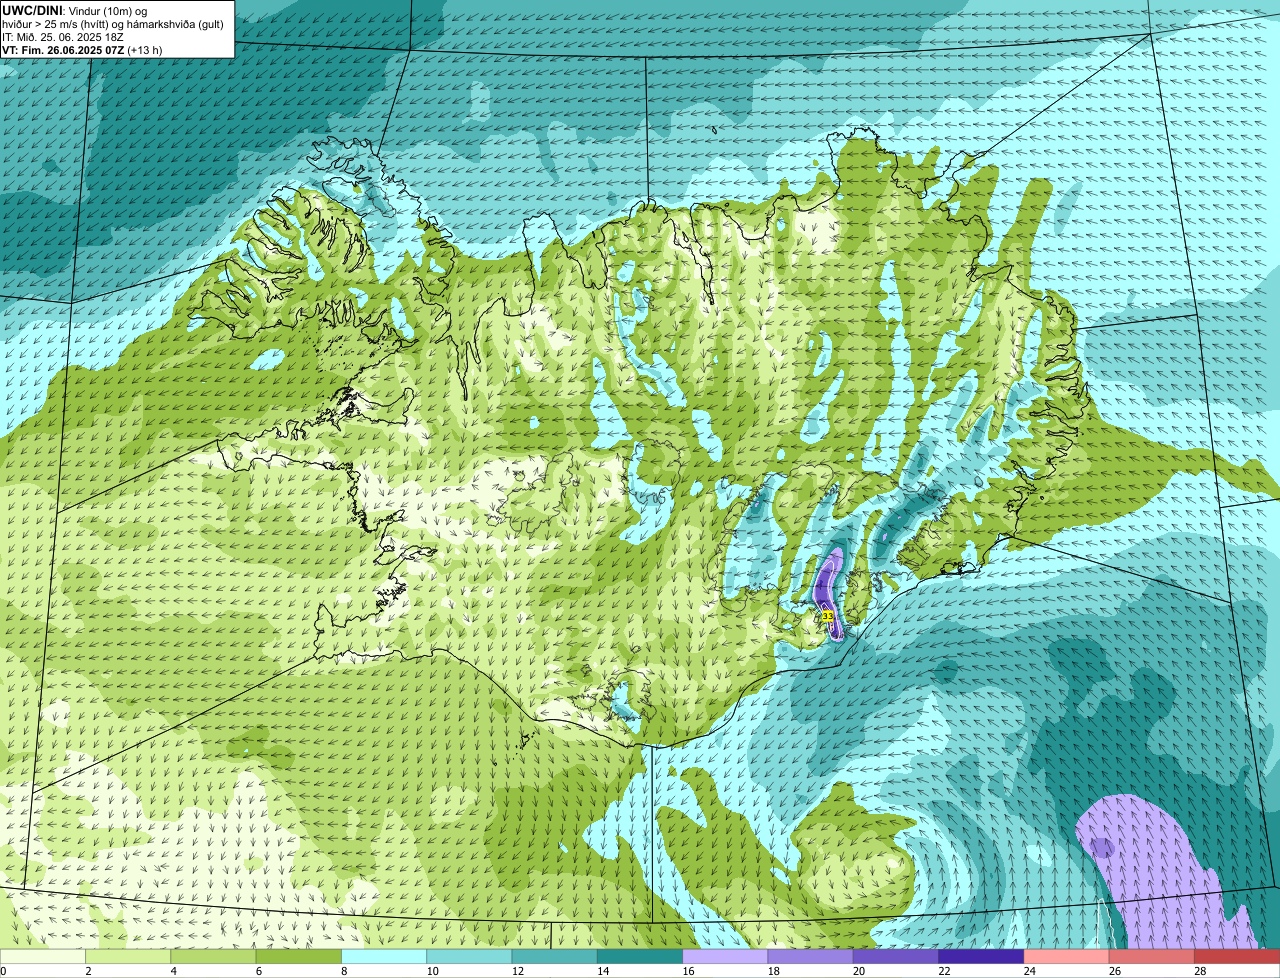
Task: Click the 'UWC/DINI' title text
Action: (33, 10)
